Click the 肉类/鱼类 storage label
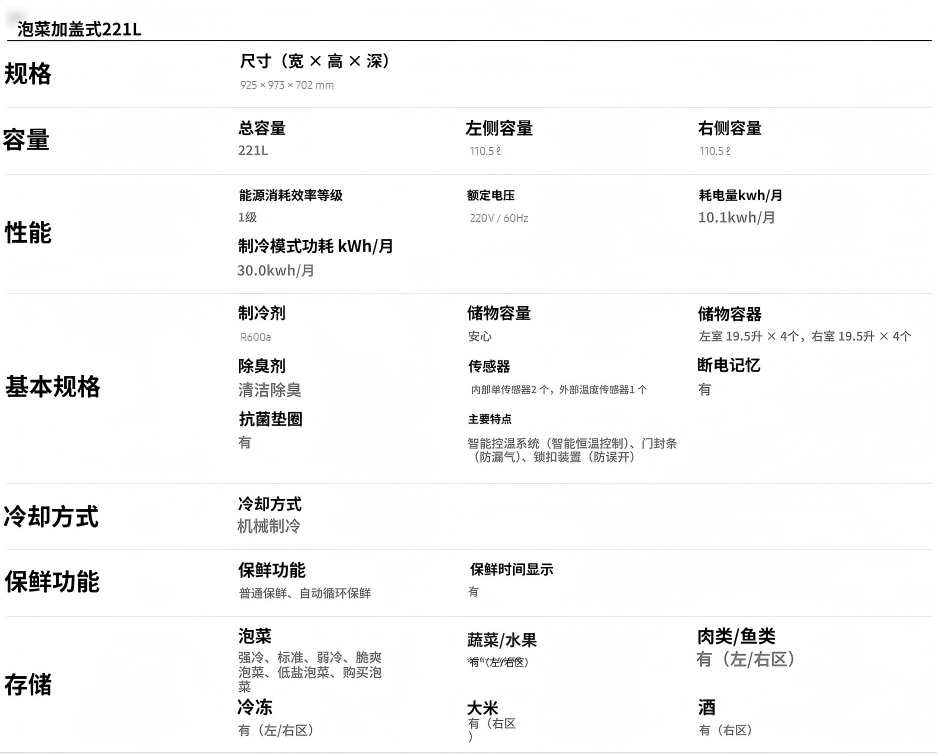937x754 pixels. click(x=736, y=636)
